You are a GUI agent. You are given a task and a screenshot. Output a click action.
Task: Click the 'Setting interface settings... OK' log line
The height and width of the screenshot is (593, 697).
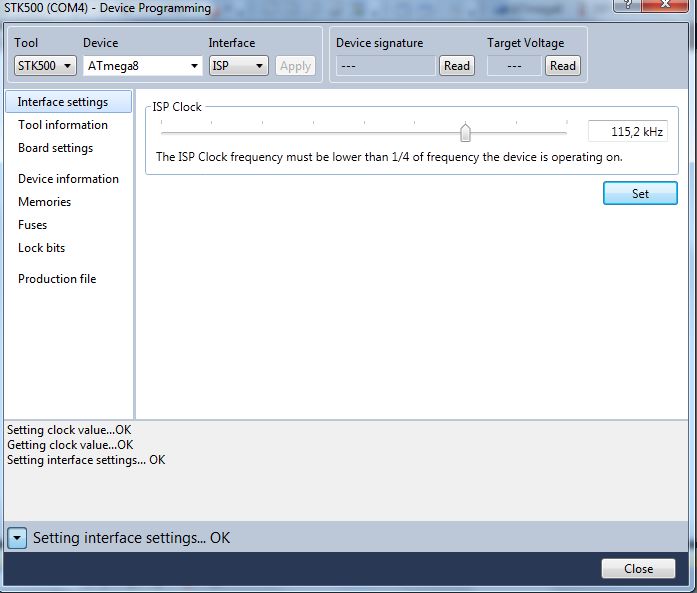[86, 460]
